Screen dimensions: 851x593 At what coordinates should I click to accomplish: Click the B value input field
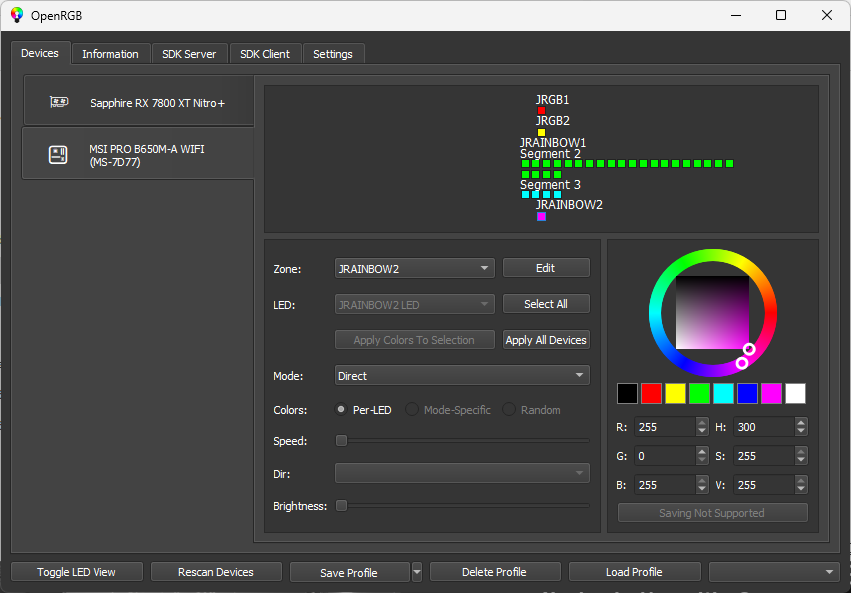[665, 485]
